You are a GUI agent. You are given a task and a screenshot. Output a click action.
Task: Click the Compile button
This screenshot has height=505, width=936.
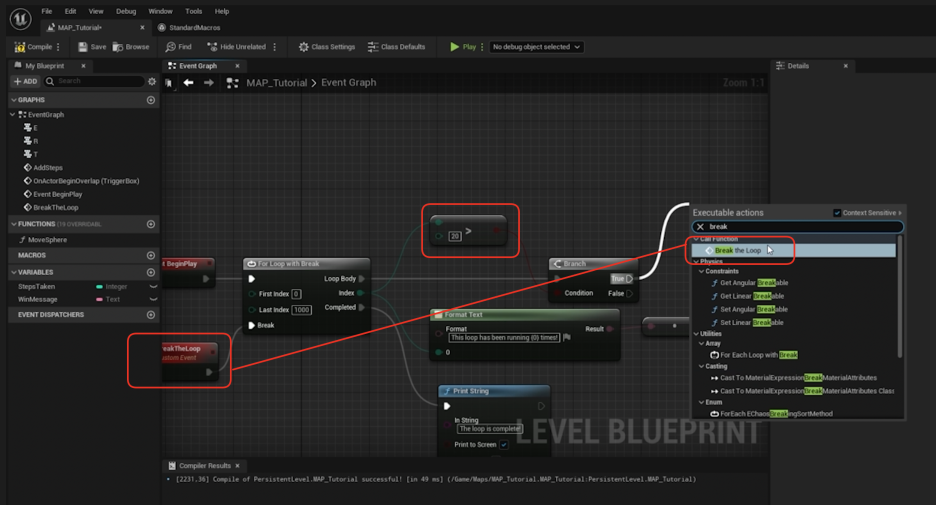33,47
